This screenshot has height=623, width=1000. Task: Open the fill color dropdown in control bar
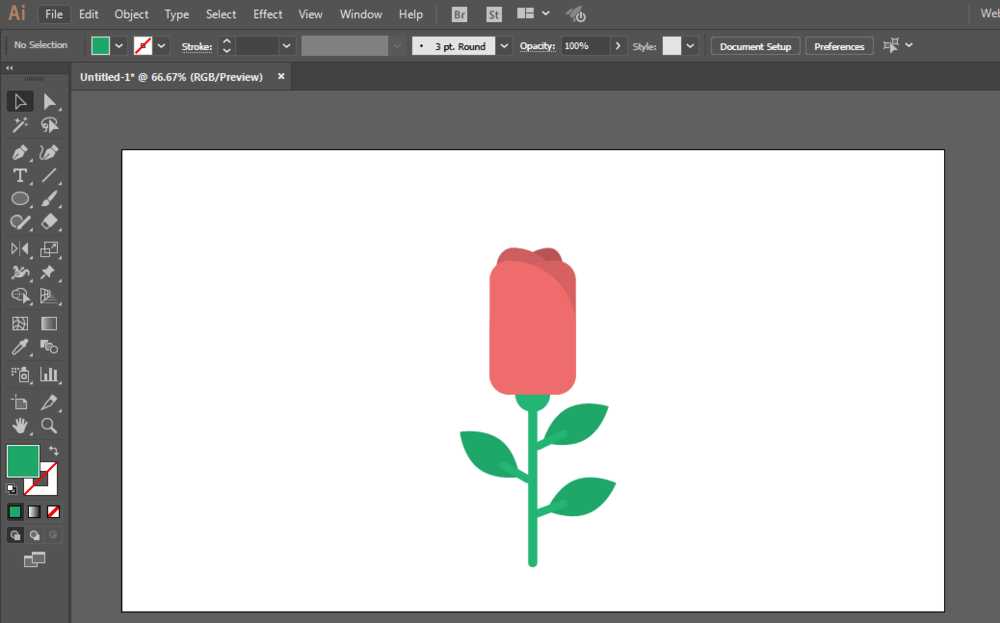point(119,46)
